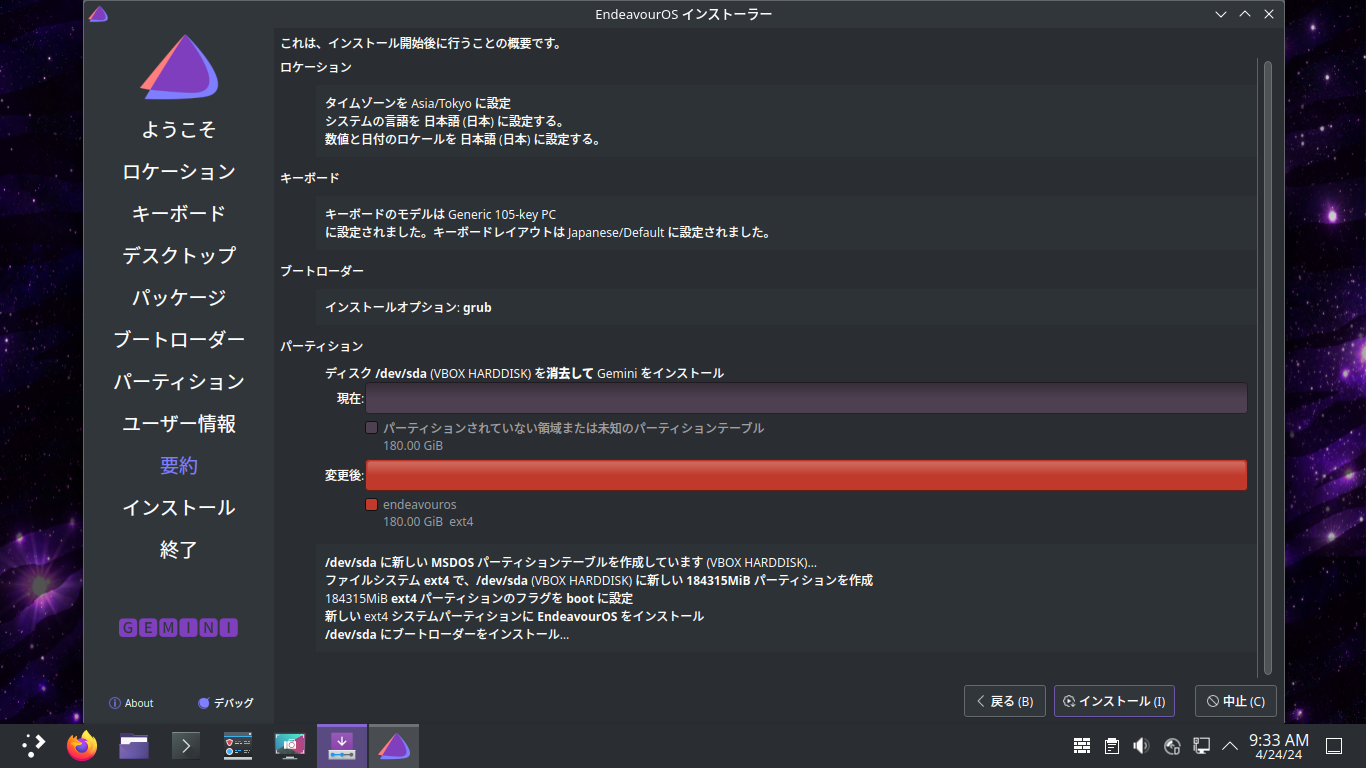Maximize the installer window
1366x768 pixels.
coord(1245,14)
